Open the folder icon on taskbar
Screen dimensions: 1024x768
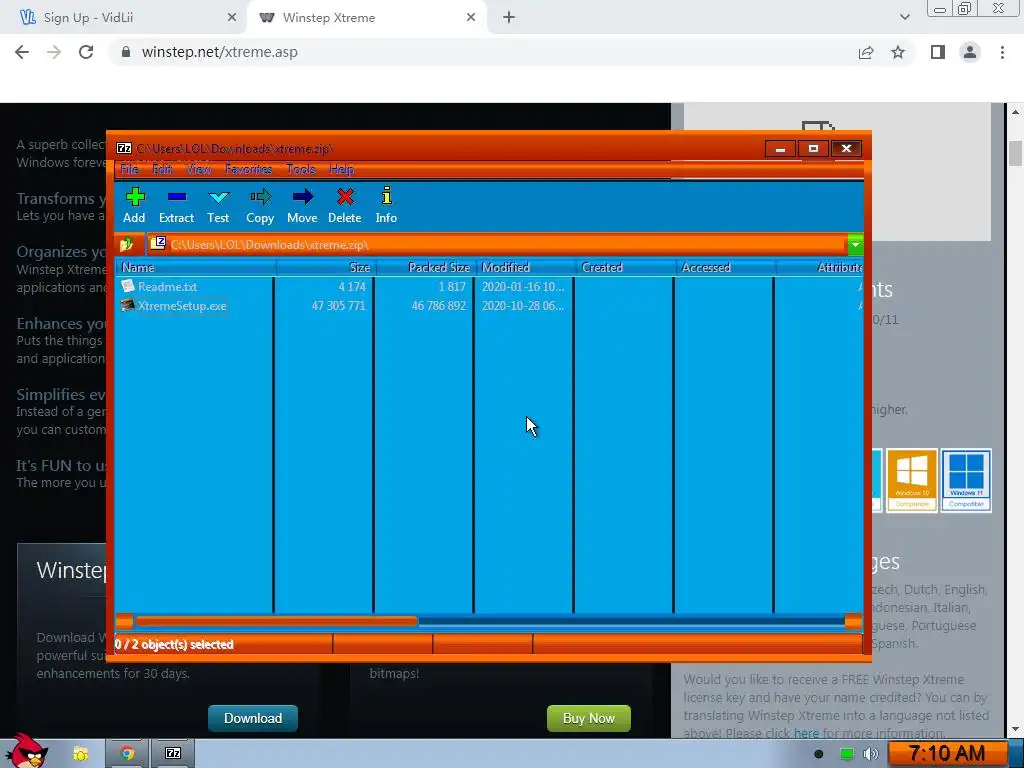point(80,754)
